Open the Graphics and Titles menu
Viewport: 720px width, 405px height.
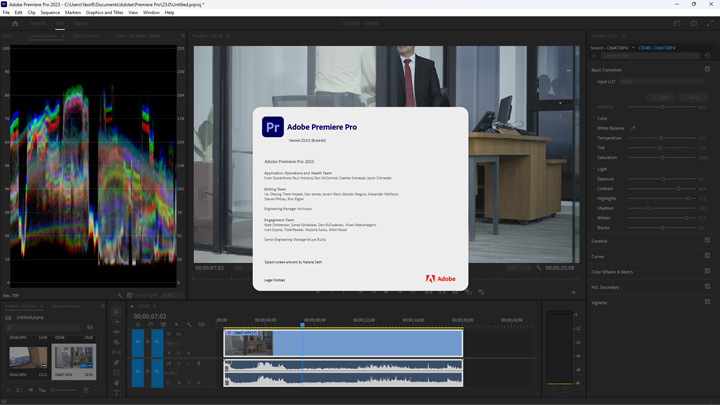(x=105, y=12)
